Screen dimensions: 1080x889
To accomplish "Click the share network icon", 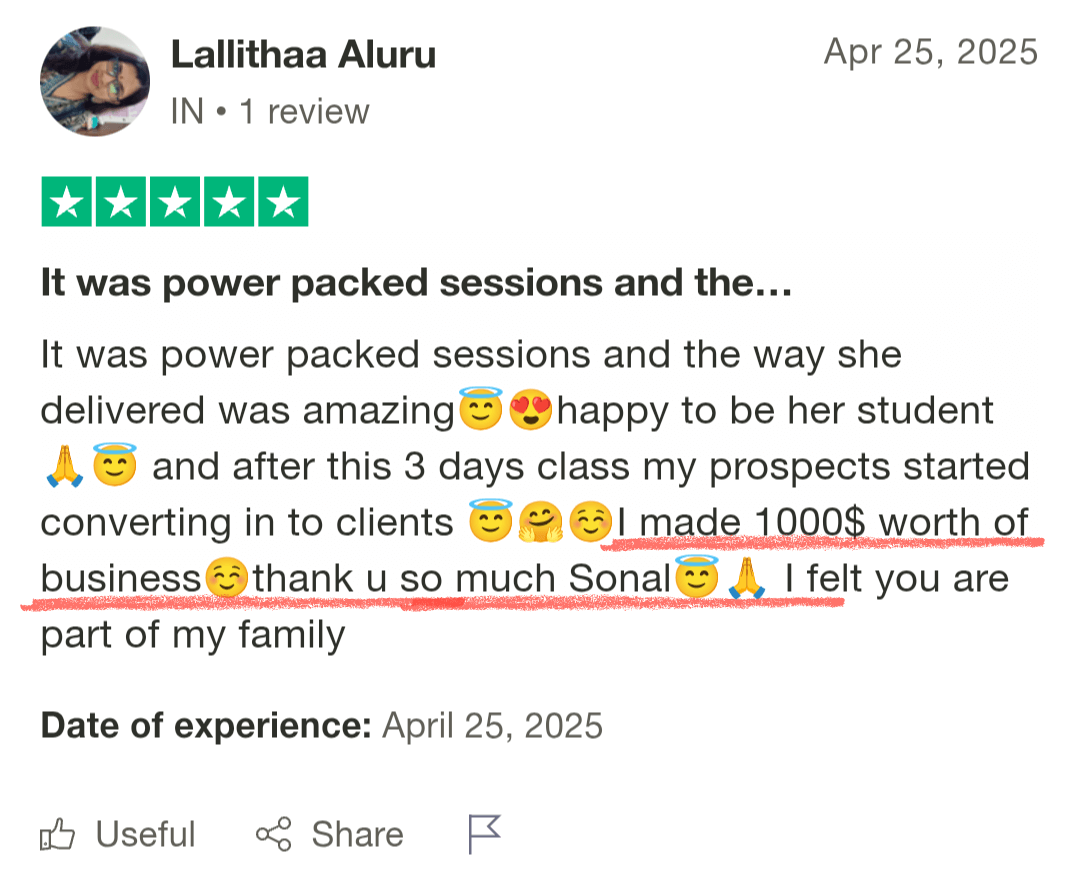I will point(273,834).
